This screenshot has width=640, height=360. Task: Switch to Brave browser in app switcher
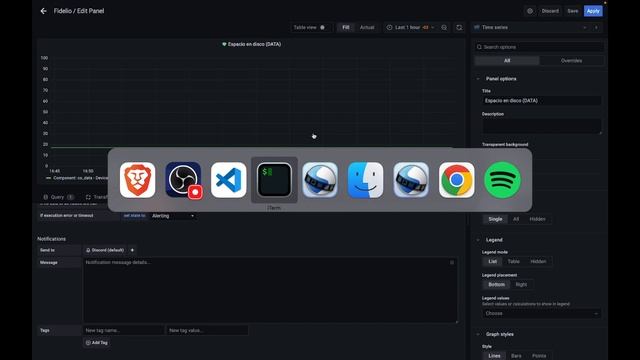138,180
